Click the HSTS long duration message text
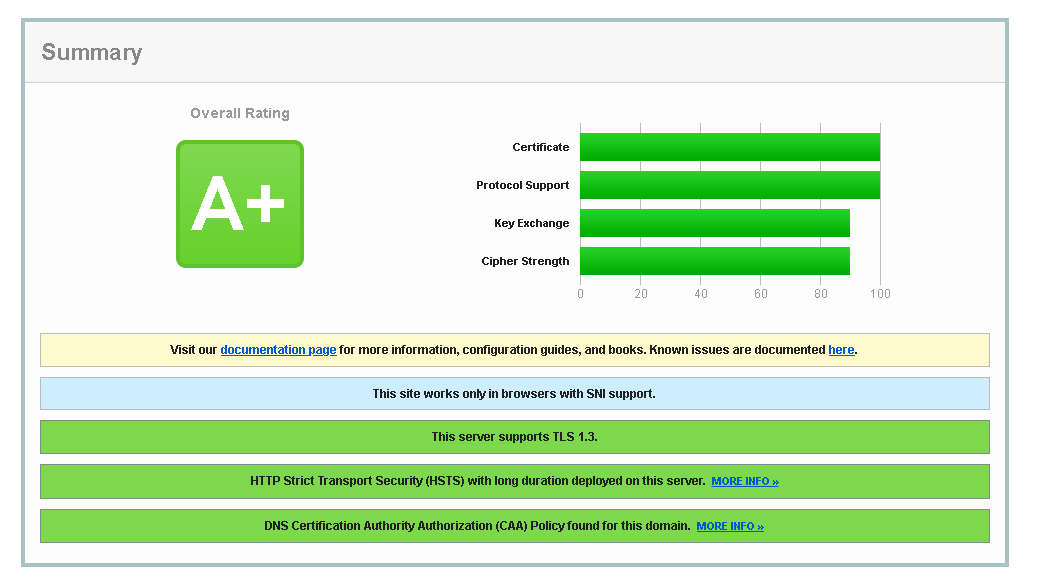The width and height of the screenshot is (1037, 583). click(477, 481)
